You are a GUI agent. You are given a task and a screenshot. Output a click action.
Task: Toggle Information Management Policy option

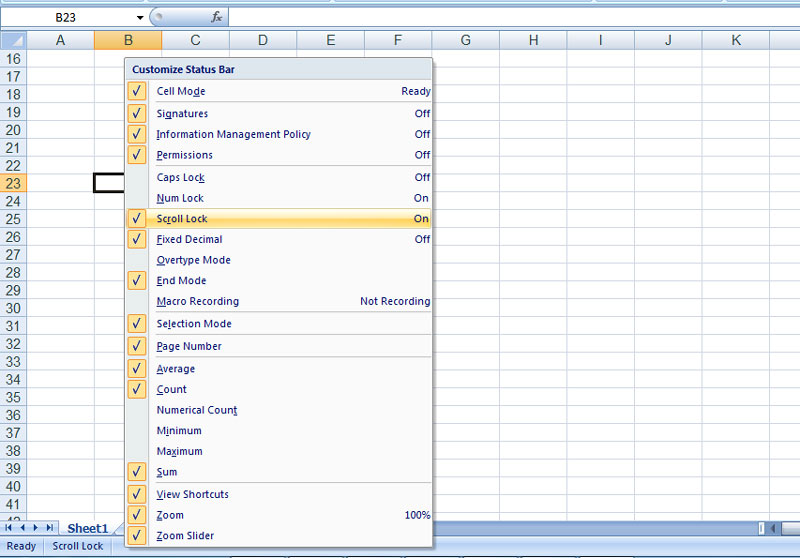[x=279, y=134]
